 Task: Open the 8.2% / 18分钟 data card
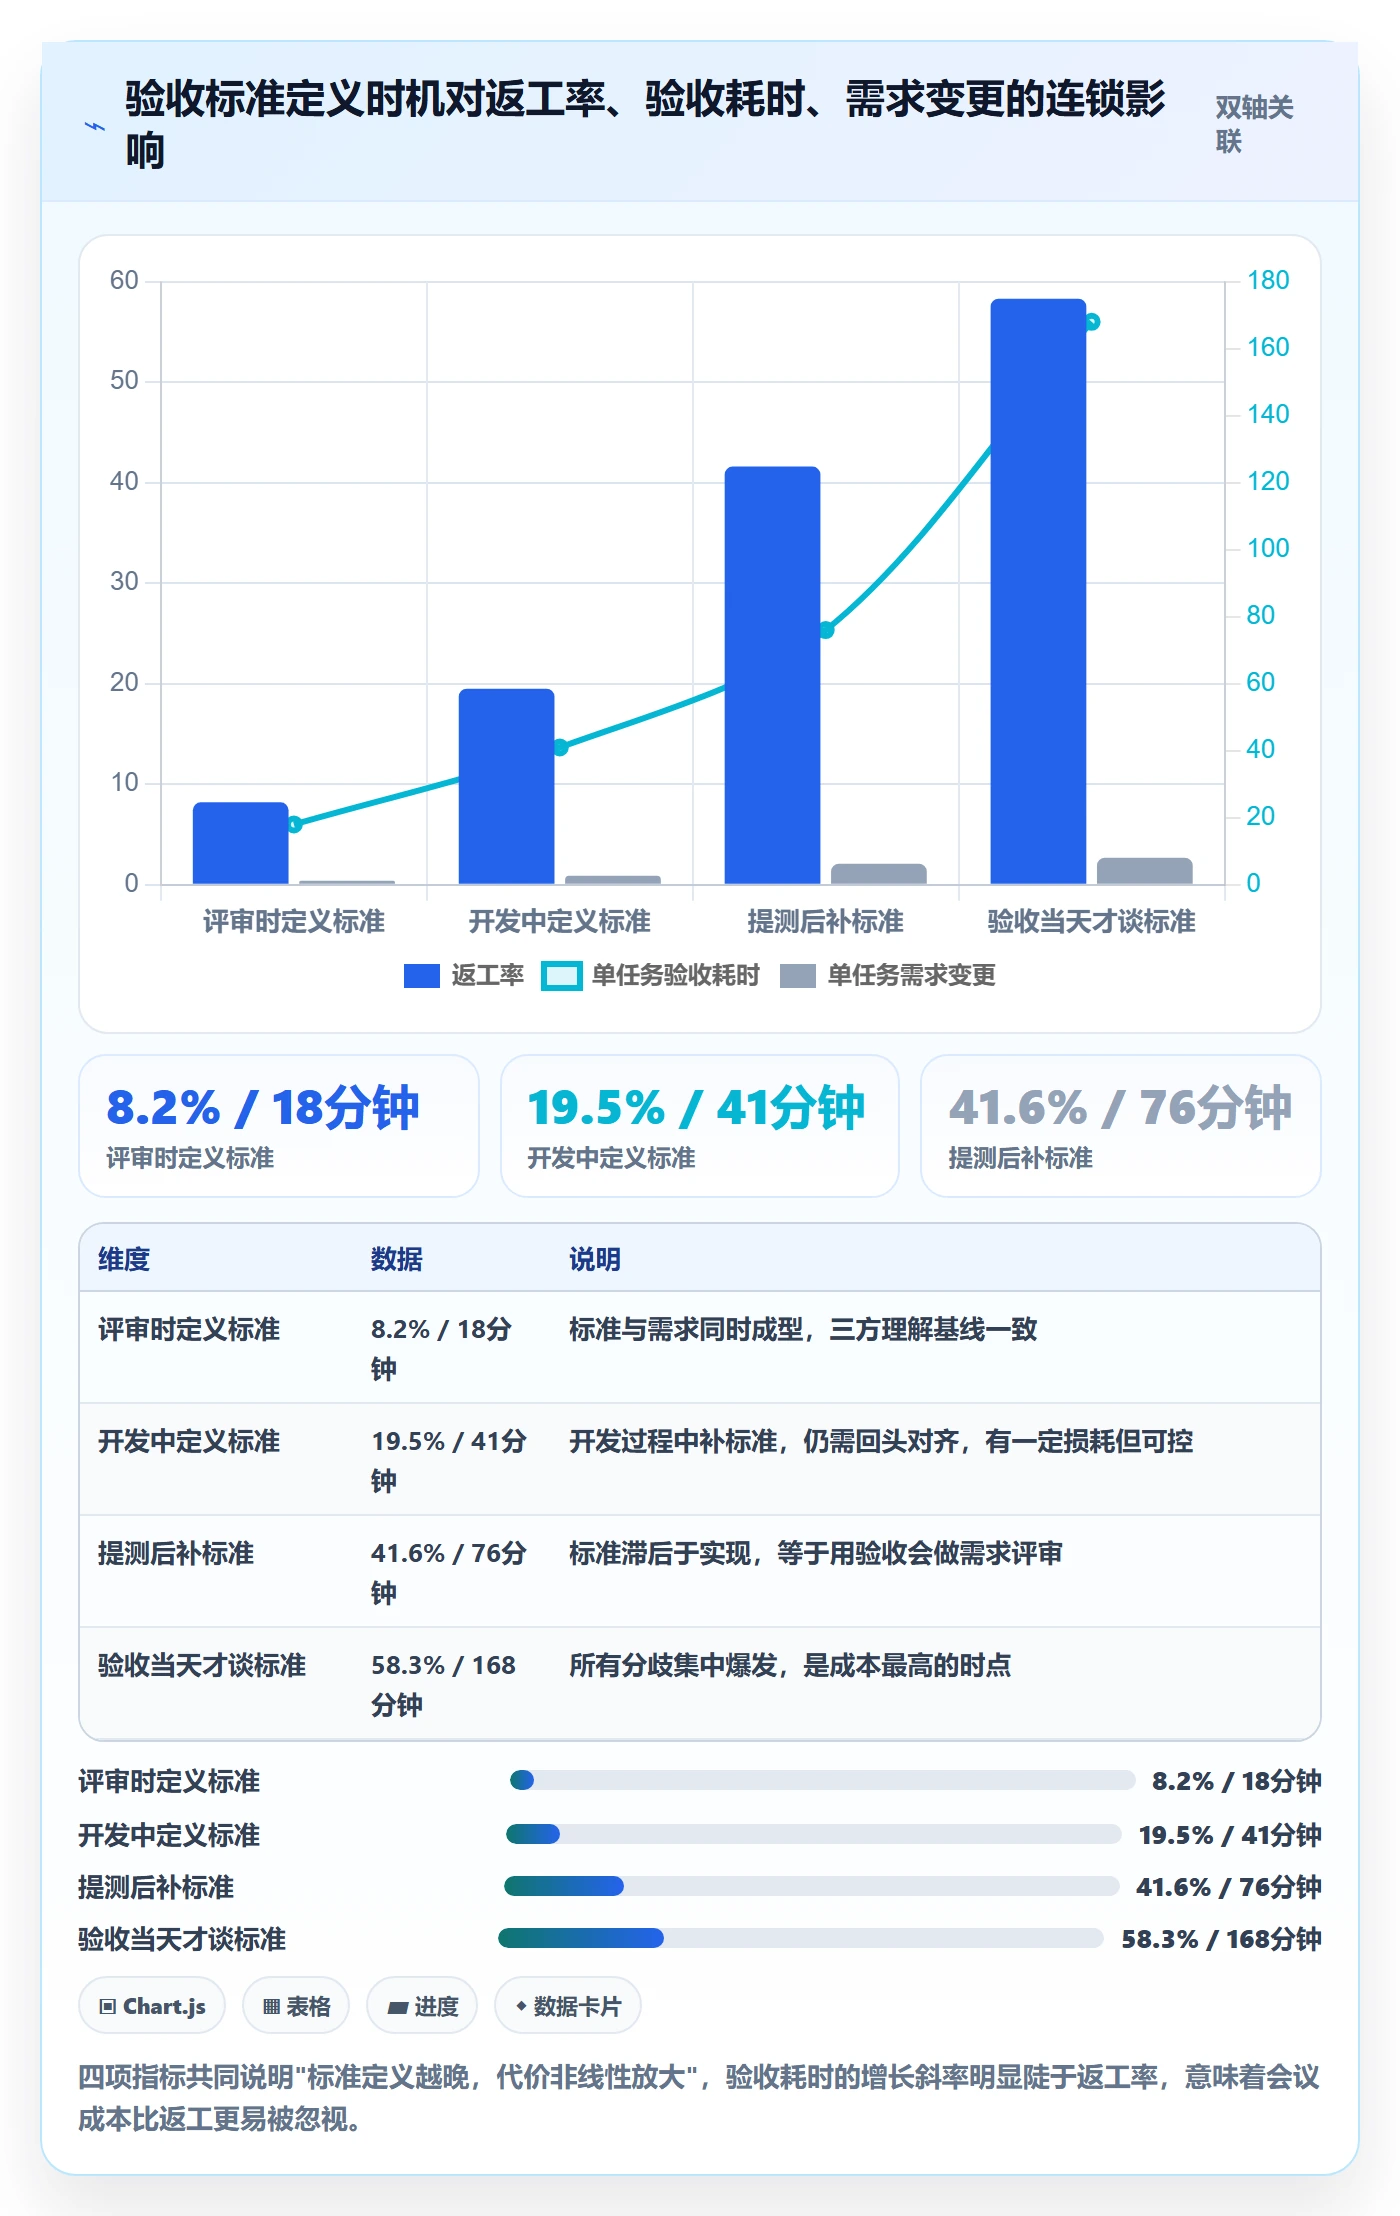click(279, 1126)
